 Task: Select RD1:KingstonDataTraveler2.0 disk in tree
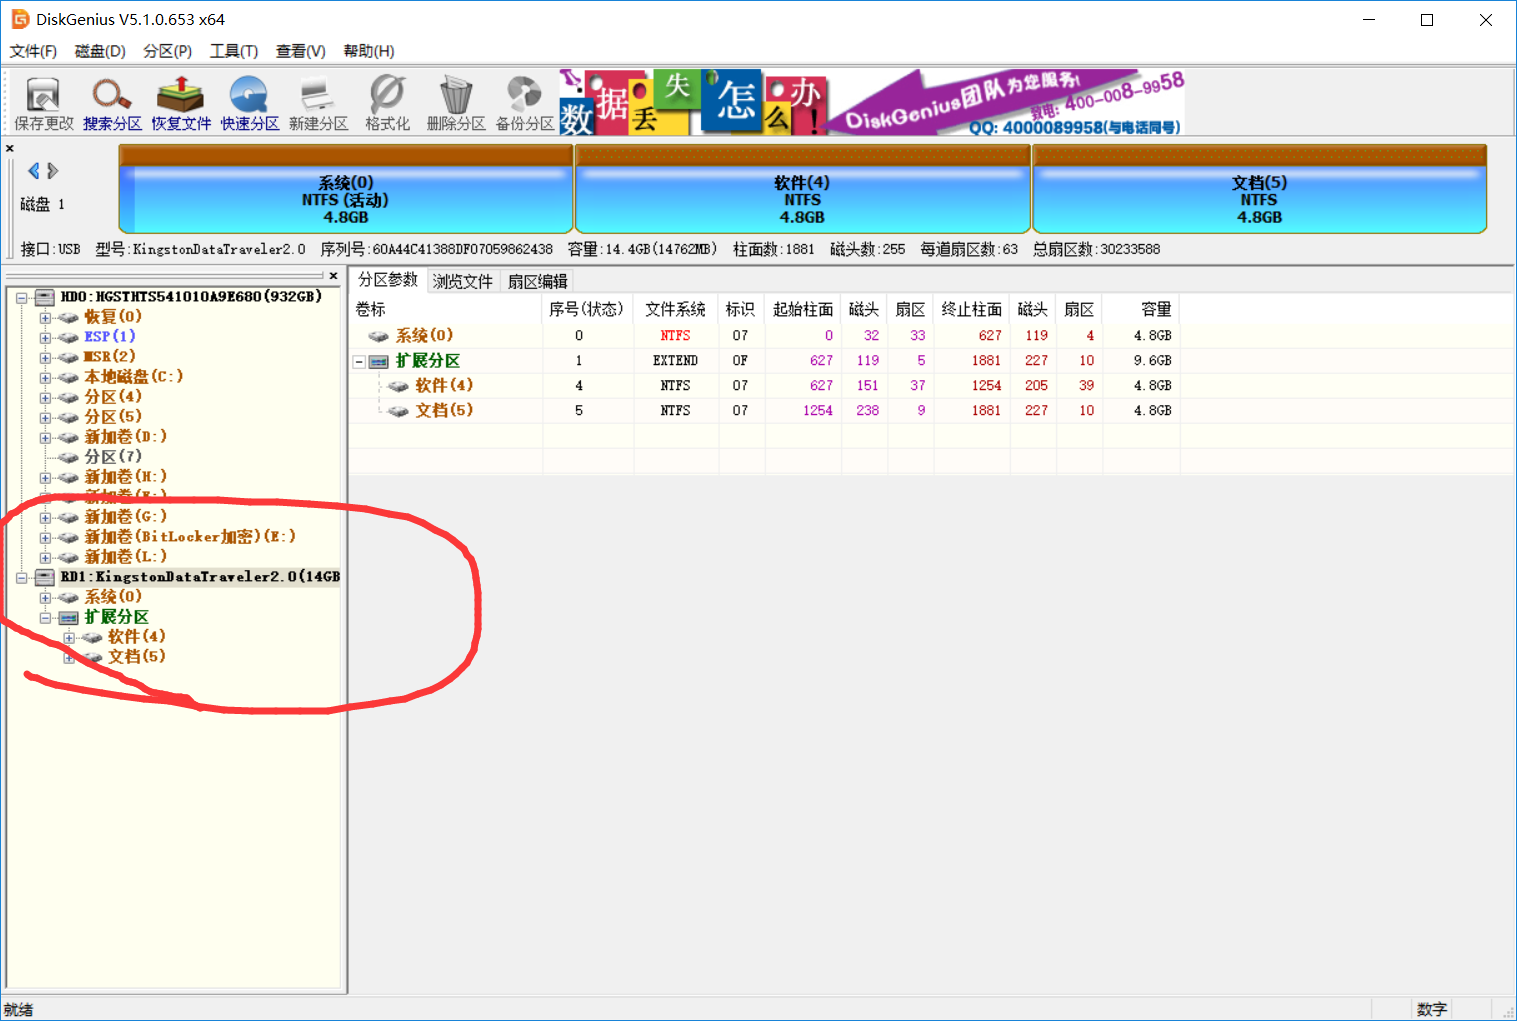(x=200, y=577)
